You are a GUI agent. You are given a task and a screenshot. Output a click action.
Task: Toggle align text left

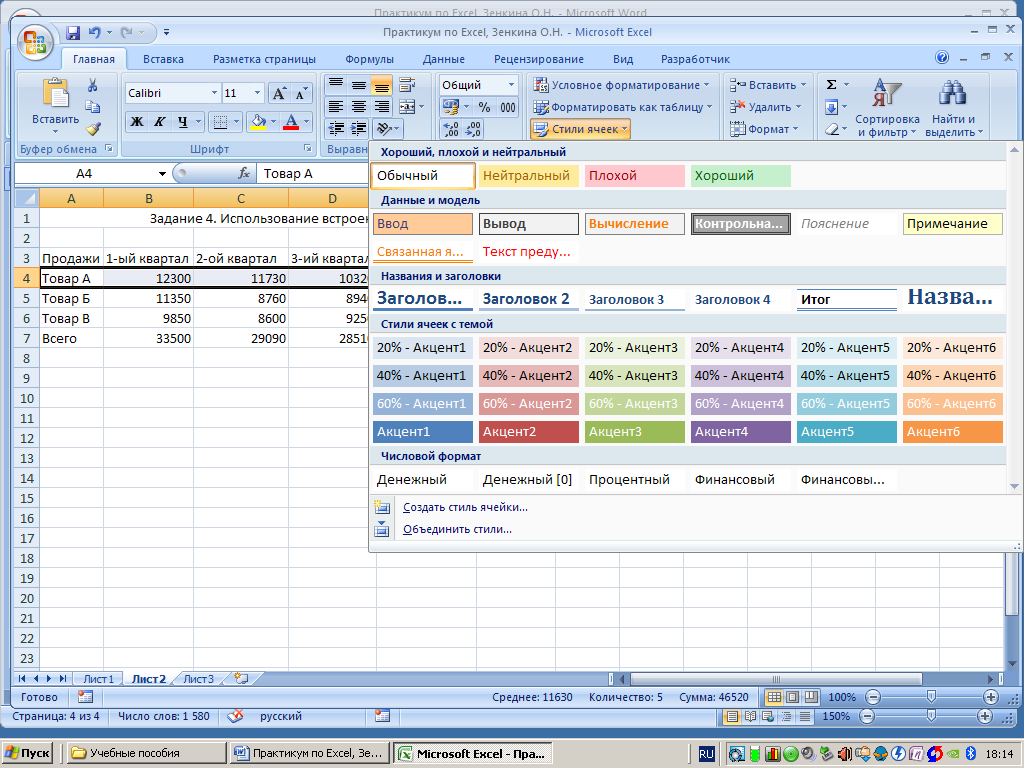tap(336, 107)
